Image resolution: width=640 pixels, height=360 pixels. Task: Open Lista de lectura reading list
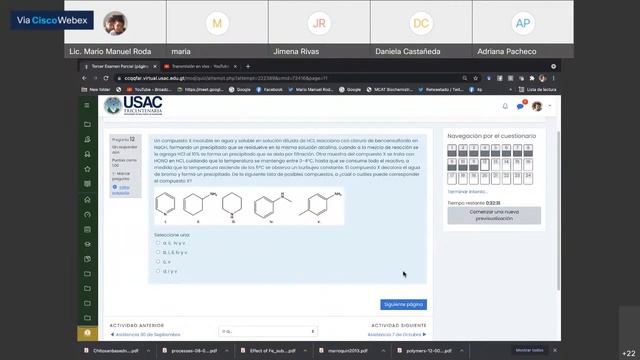pos(538,89)
